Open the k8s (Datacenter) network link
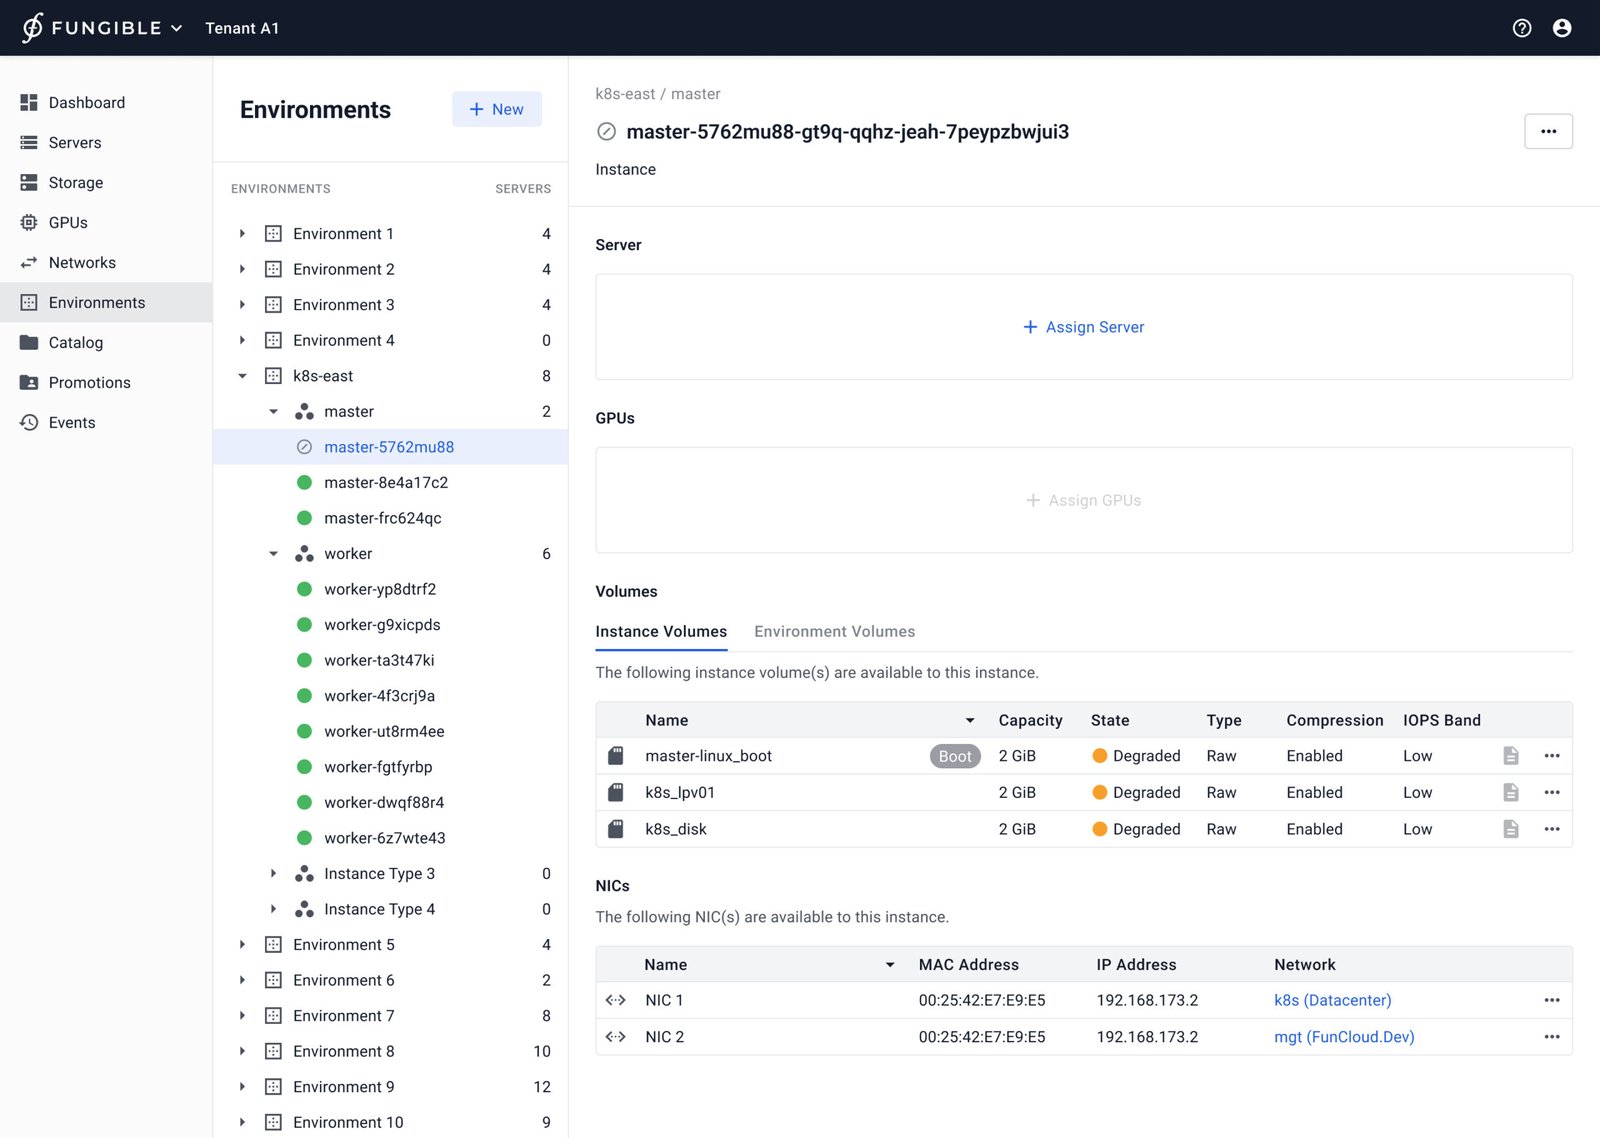Image resolution: width=1600 pixels, height=1138 pixels. (1332, 1000)
